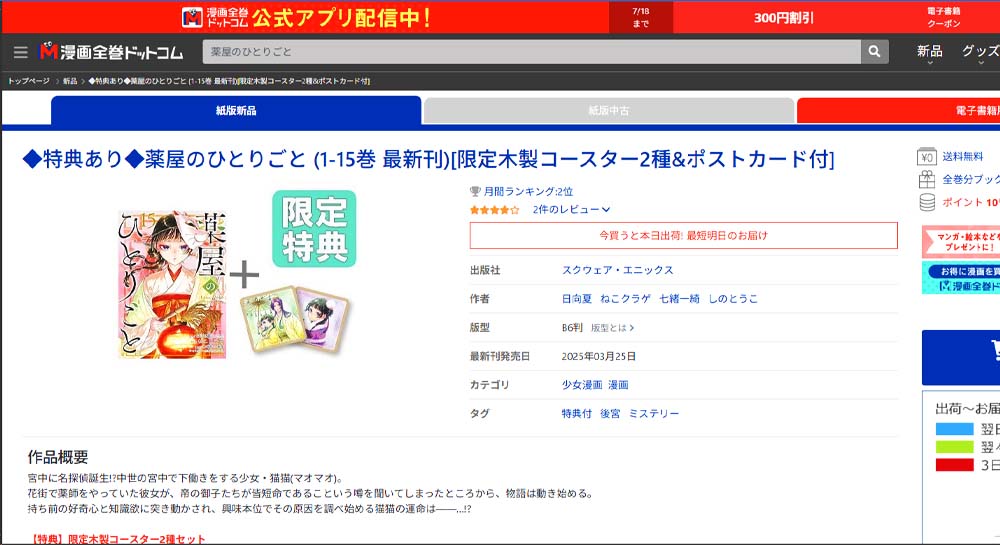Click the app icon in the top red banner

(192, 17)
